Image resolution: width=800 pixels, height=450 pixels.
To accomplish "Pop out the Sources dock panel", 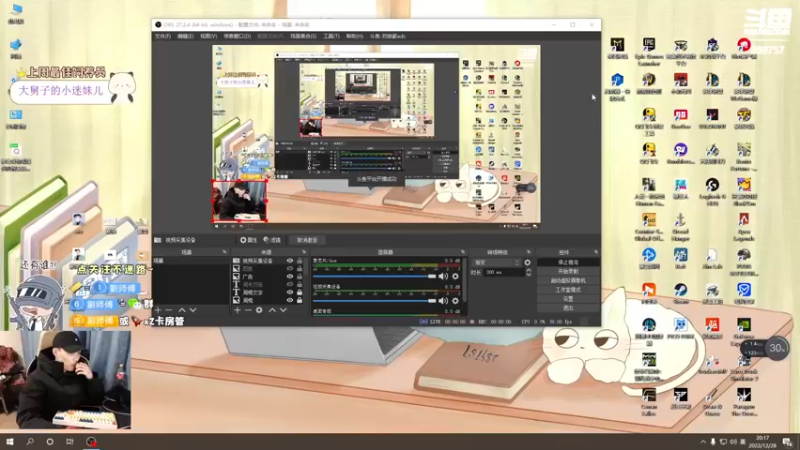I will coord(304,252).
